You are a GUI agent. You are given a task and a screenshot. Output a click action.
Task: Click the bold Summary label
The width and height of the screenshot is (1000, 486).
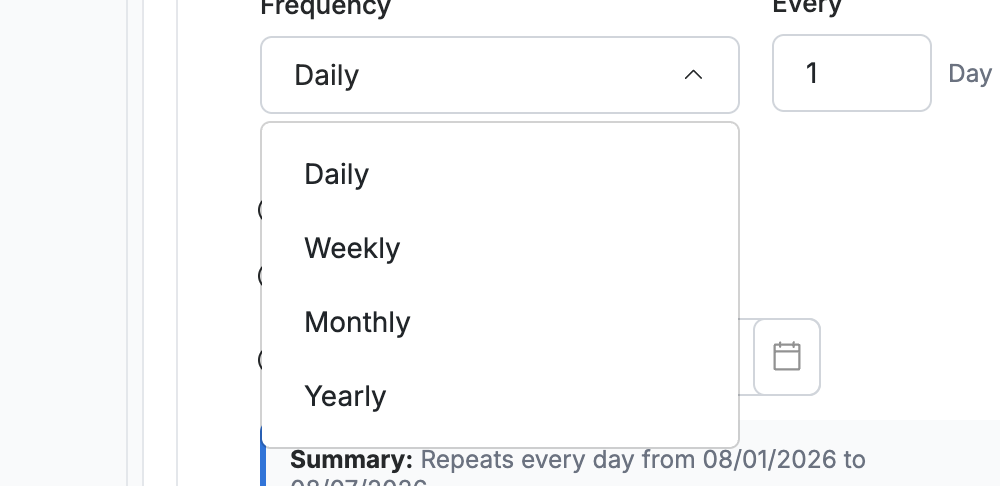coord(351,460)
